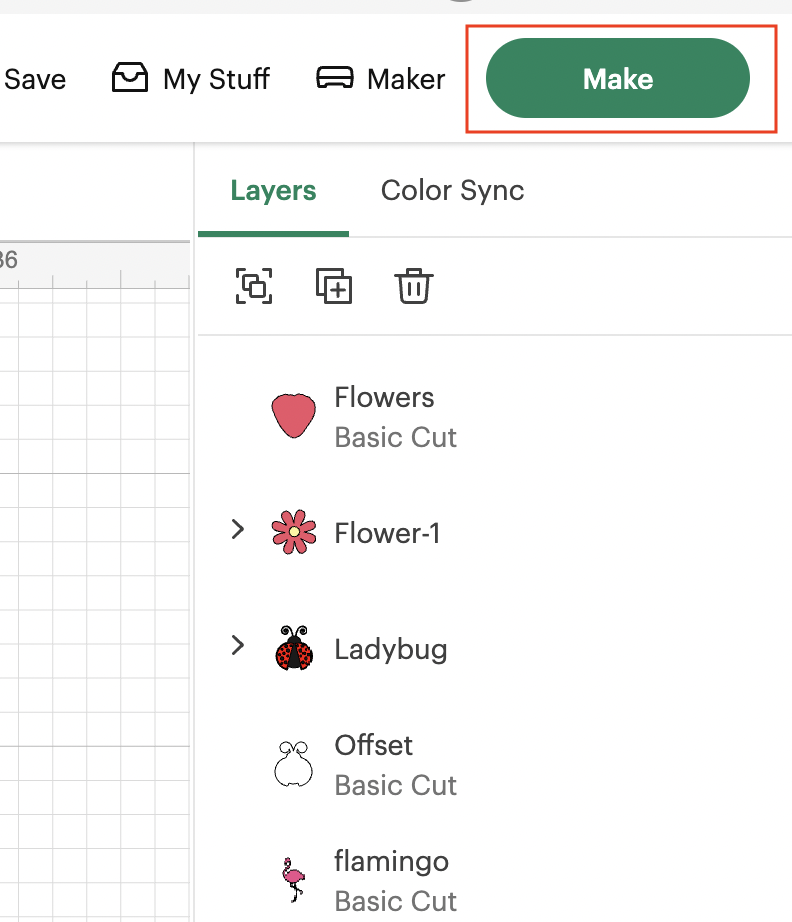Select the Flowers layer thumbnail
Image resolution: width=792 pixels, height=922 pixels.
click(x=293, y=416)
